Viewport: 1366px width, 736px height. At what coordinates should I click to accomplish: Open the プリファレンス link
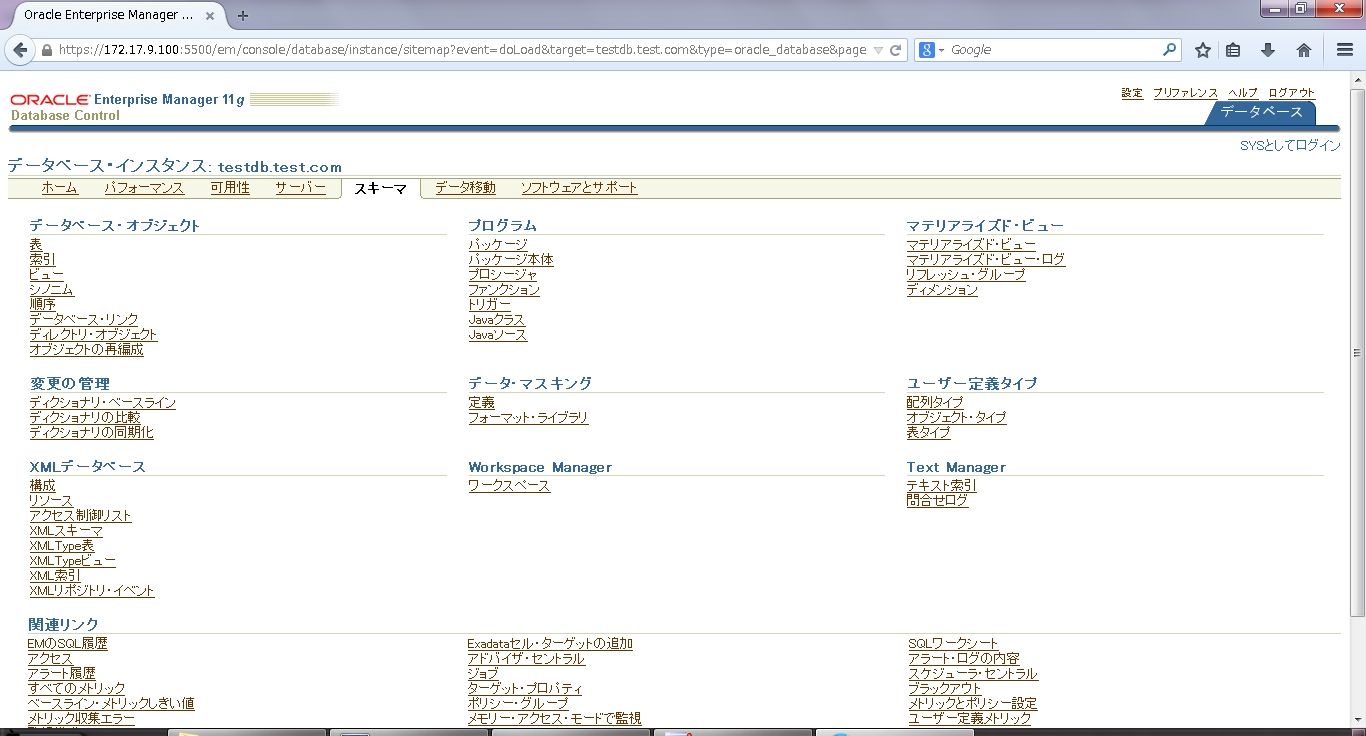click(1185, 93)
